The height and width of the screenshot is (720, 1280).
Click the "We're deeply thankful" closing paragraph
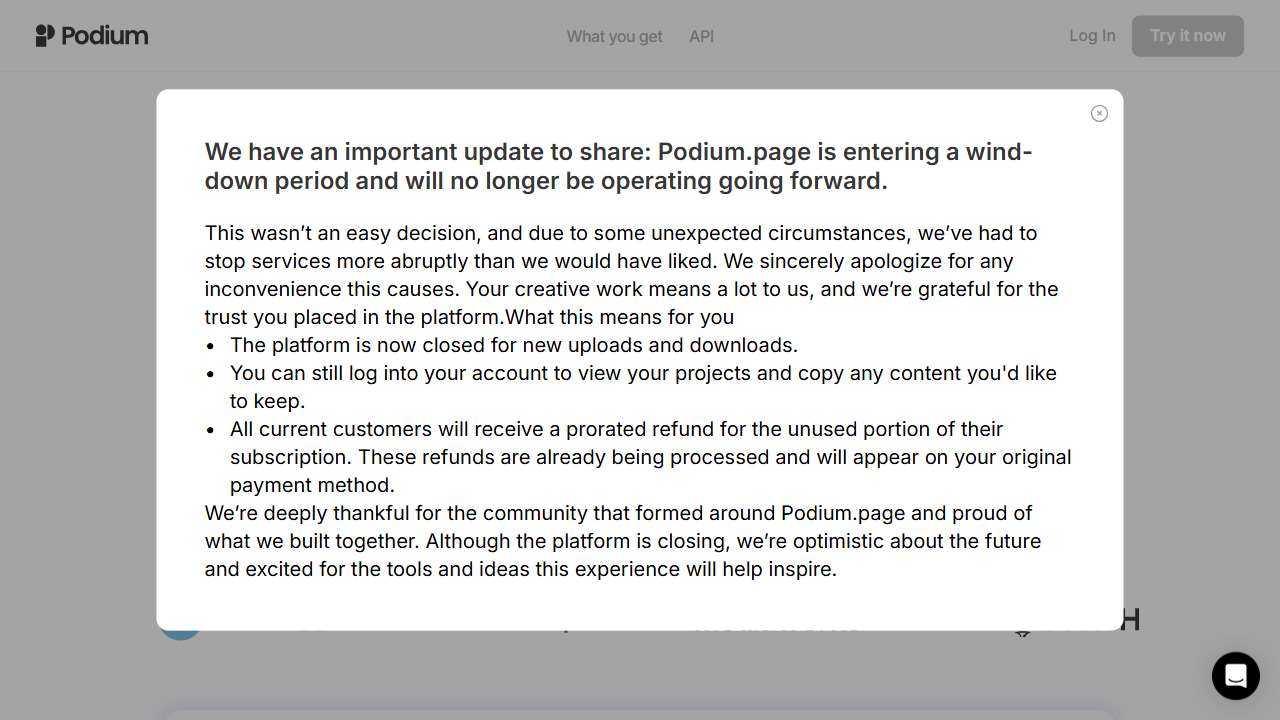coord(622,541)
